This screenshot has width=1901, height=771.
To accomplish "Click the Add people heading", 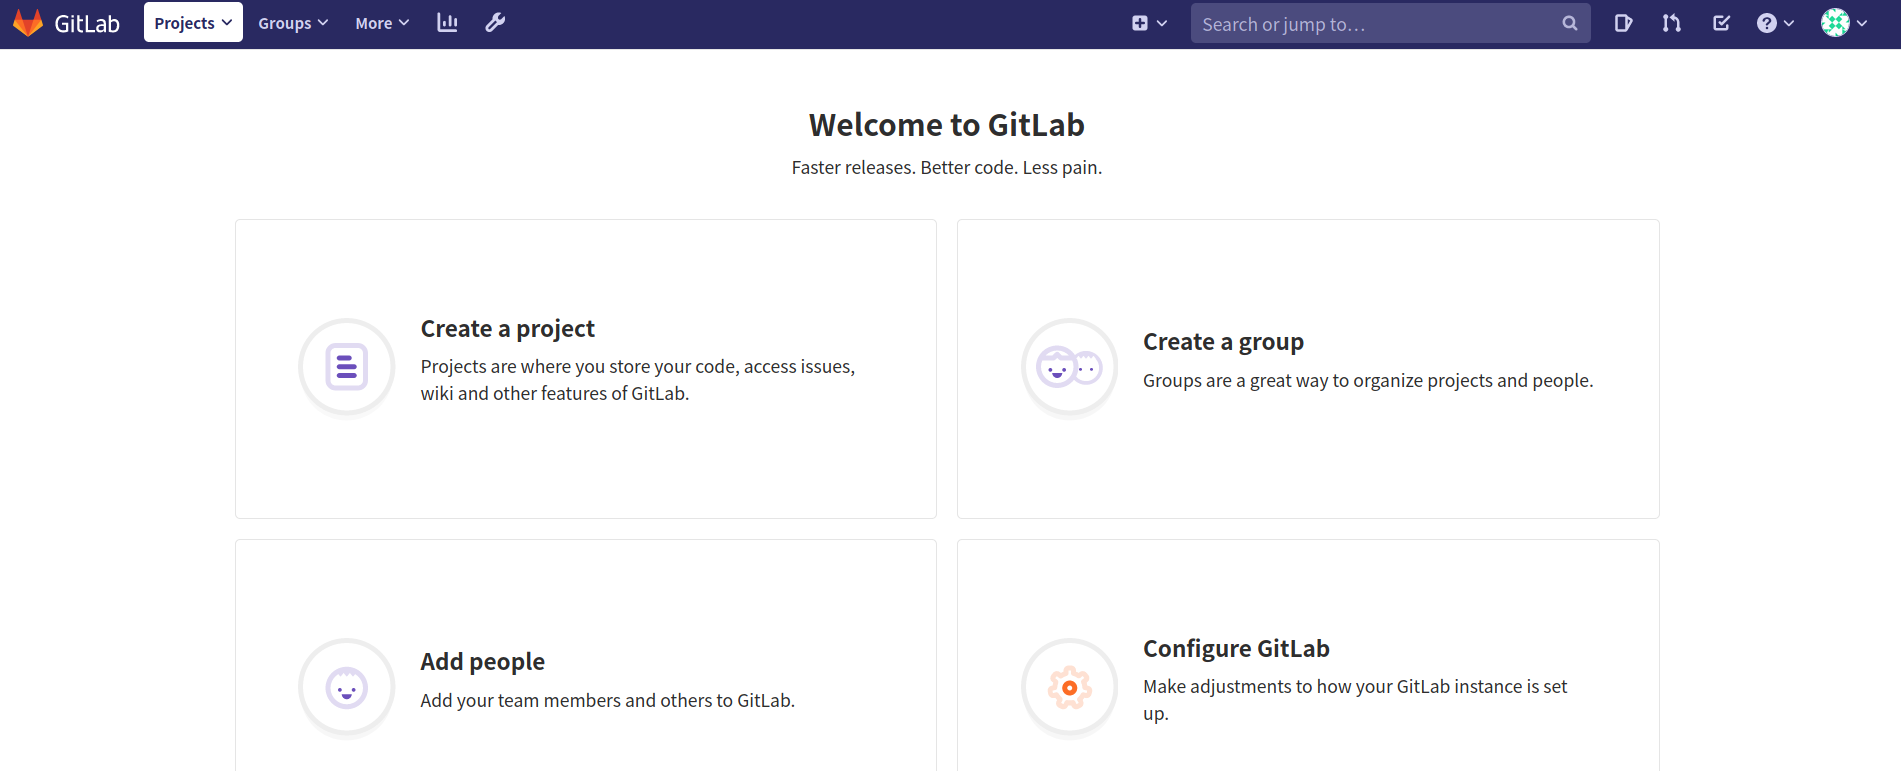I will click(x=482, y=662).
